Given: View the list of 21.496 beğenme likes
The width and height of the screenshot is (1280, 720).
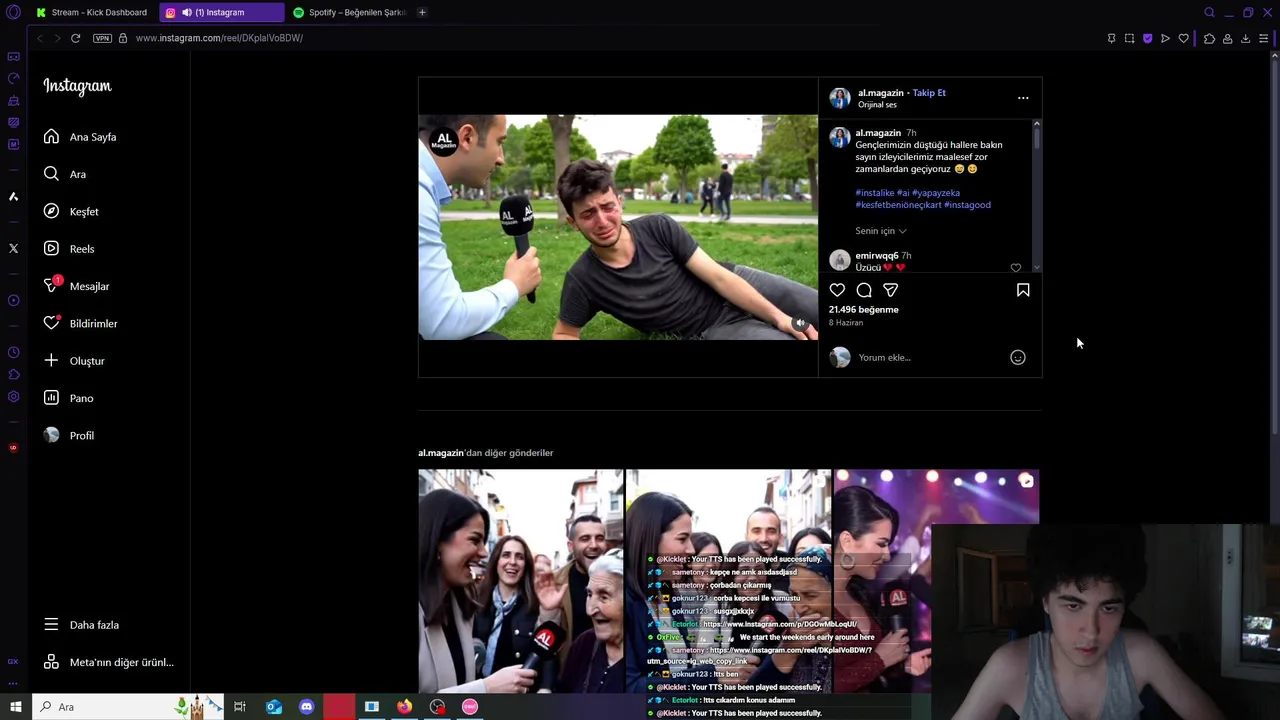Looking at the screenshot, I should tap(864, 310).
